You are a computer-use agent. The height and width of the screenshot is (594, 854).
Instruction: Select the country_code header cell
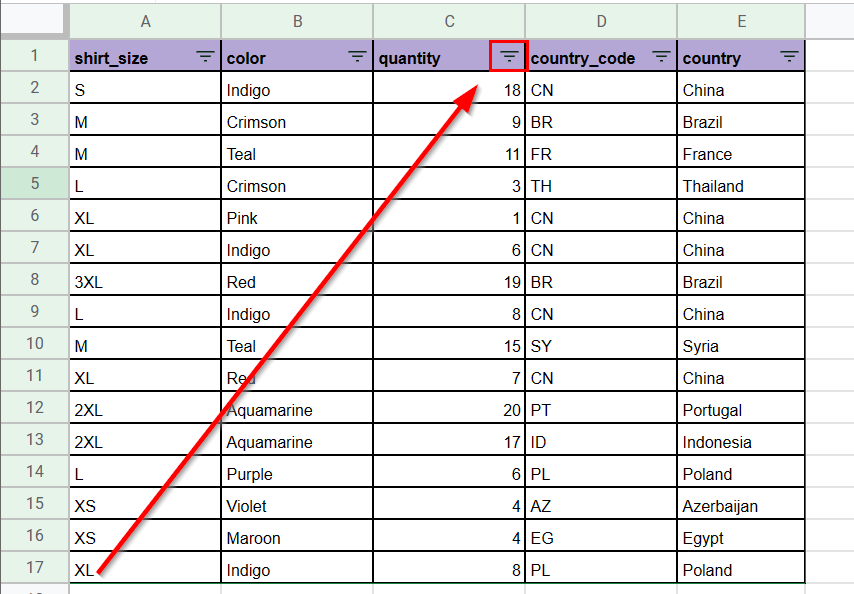601,56
